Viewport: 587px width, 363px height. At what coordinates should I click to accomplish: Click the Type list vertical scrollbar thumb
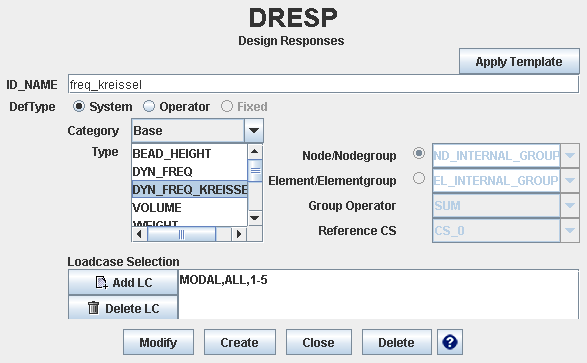255,171
